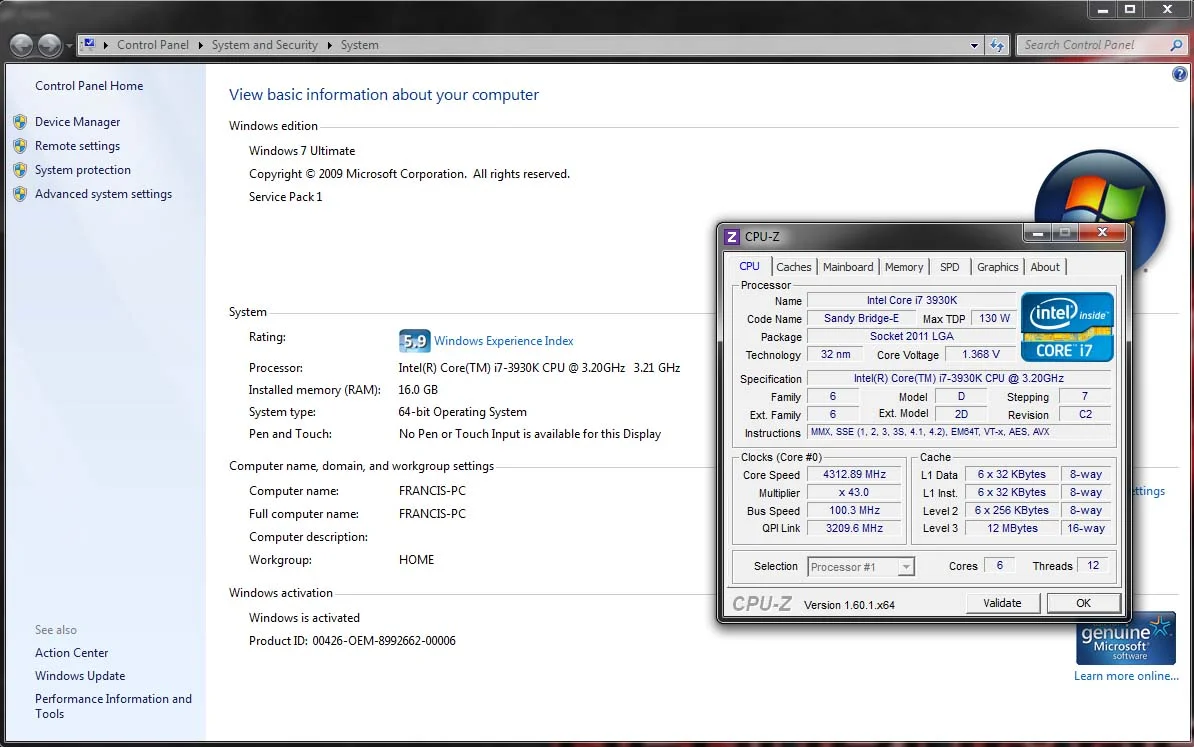This screenshot has height=747, width=1194.
Task: Open Remote settings
Action: pyautogui.click(x=78, y=146)
